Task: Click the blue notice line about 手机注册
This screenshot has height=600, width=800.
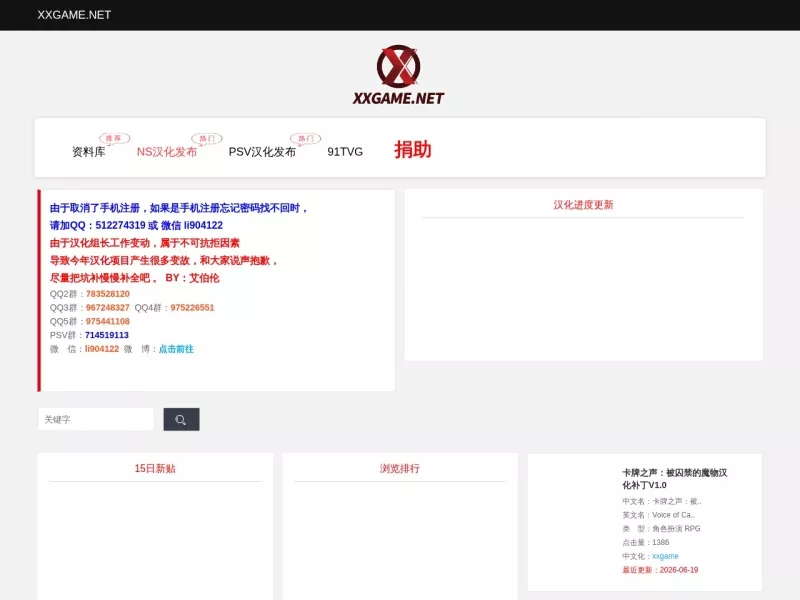Action: click(179, 208)
